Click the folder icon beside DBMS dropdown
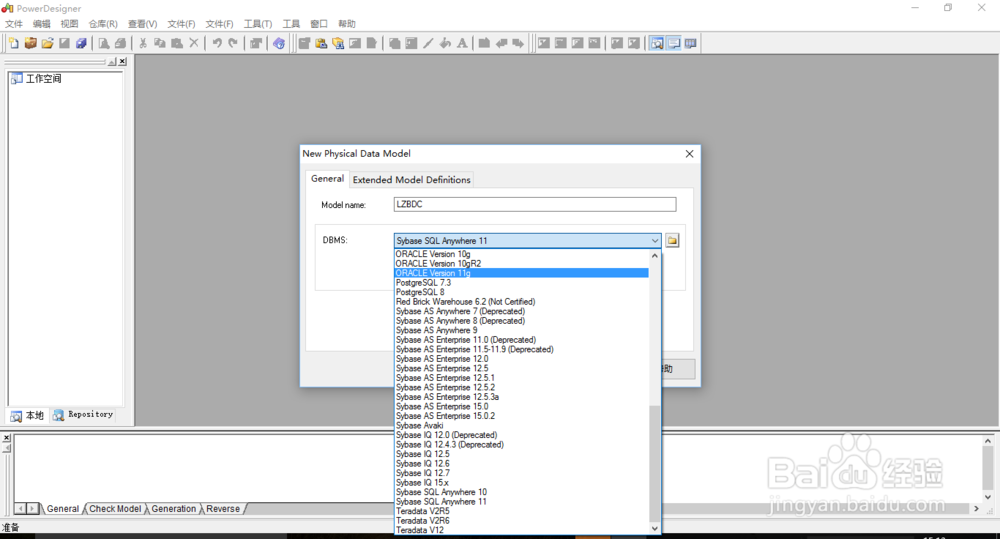 point(672,240)
